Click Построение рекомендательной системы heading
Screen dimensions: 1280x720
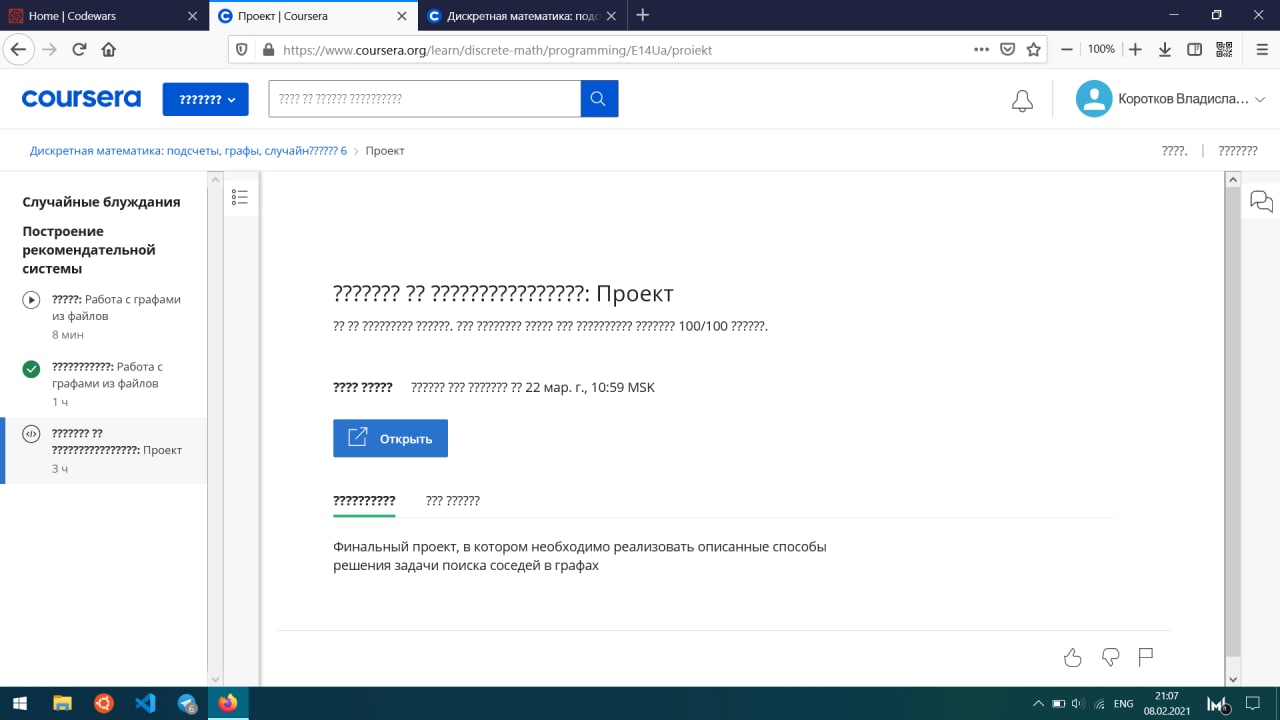point(89,250)
